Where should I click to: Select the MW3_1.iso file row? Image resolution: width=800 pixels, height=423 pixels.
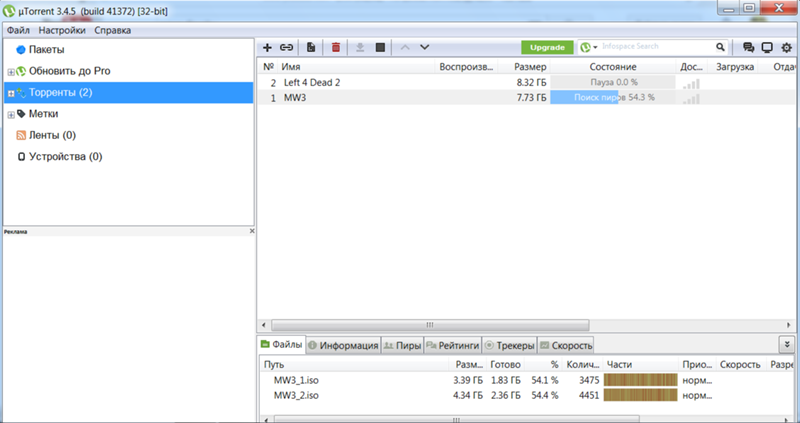[x=528, y=380]
